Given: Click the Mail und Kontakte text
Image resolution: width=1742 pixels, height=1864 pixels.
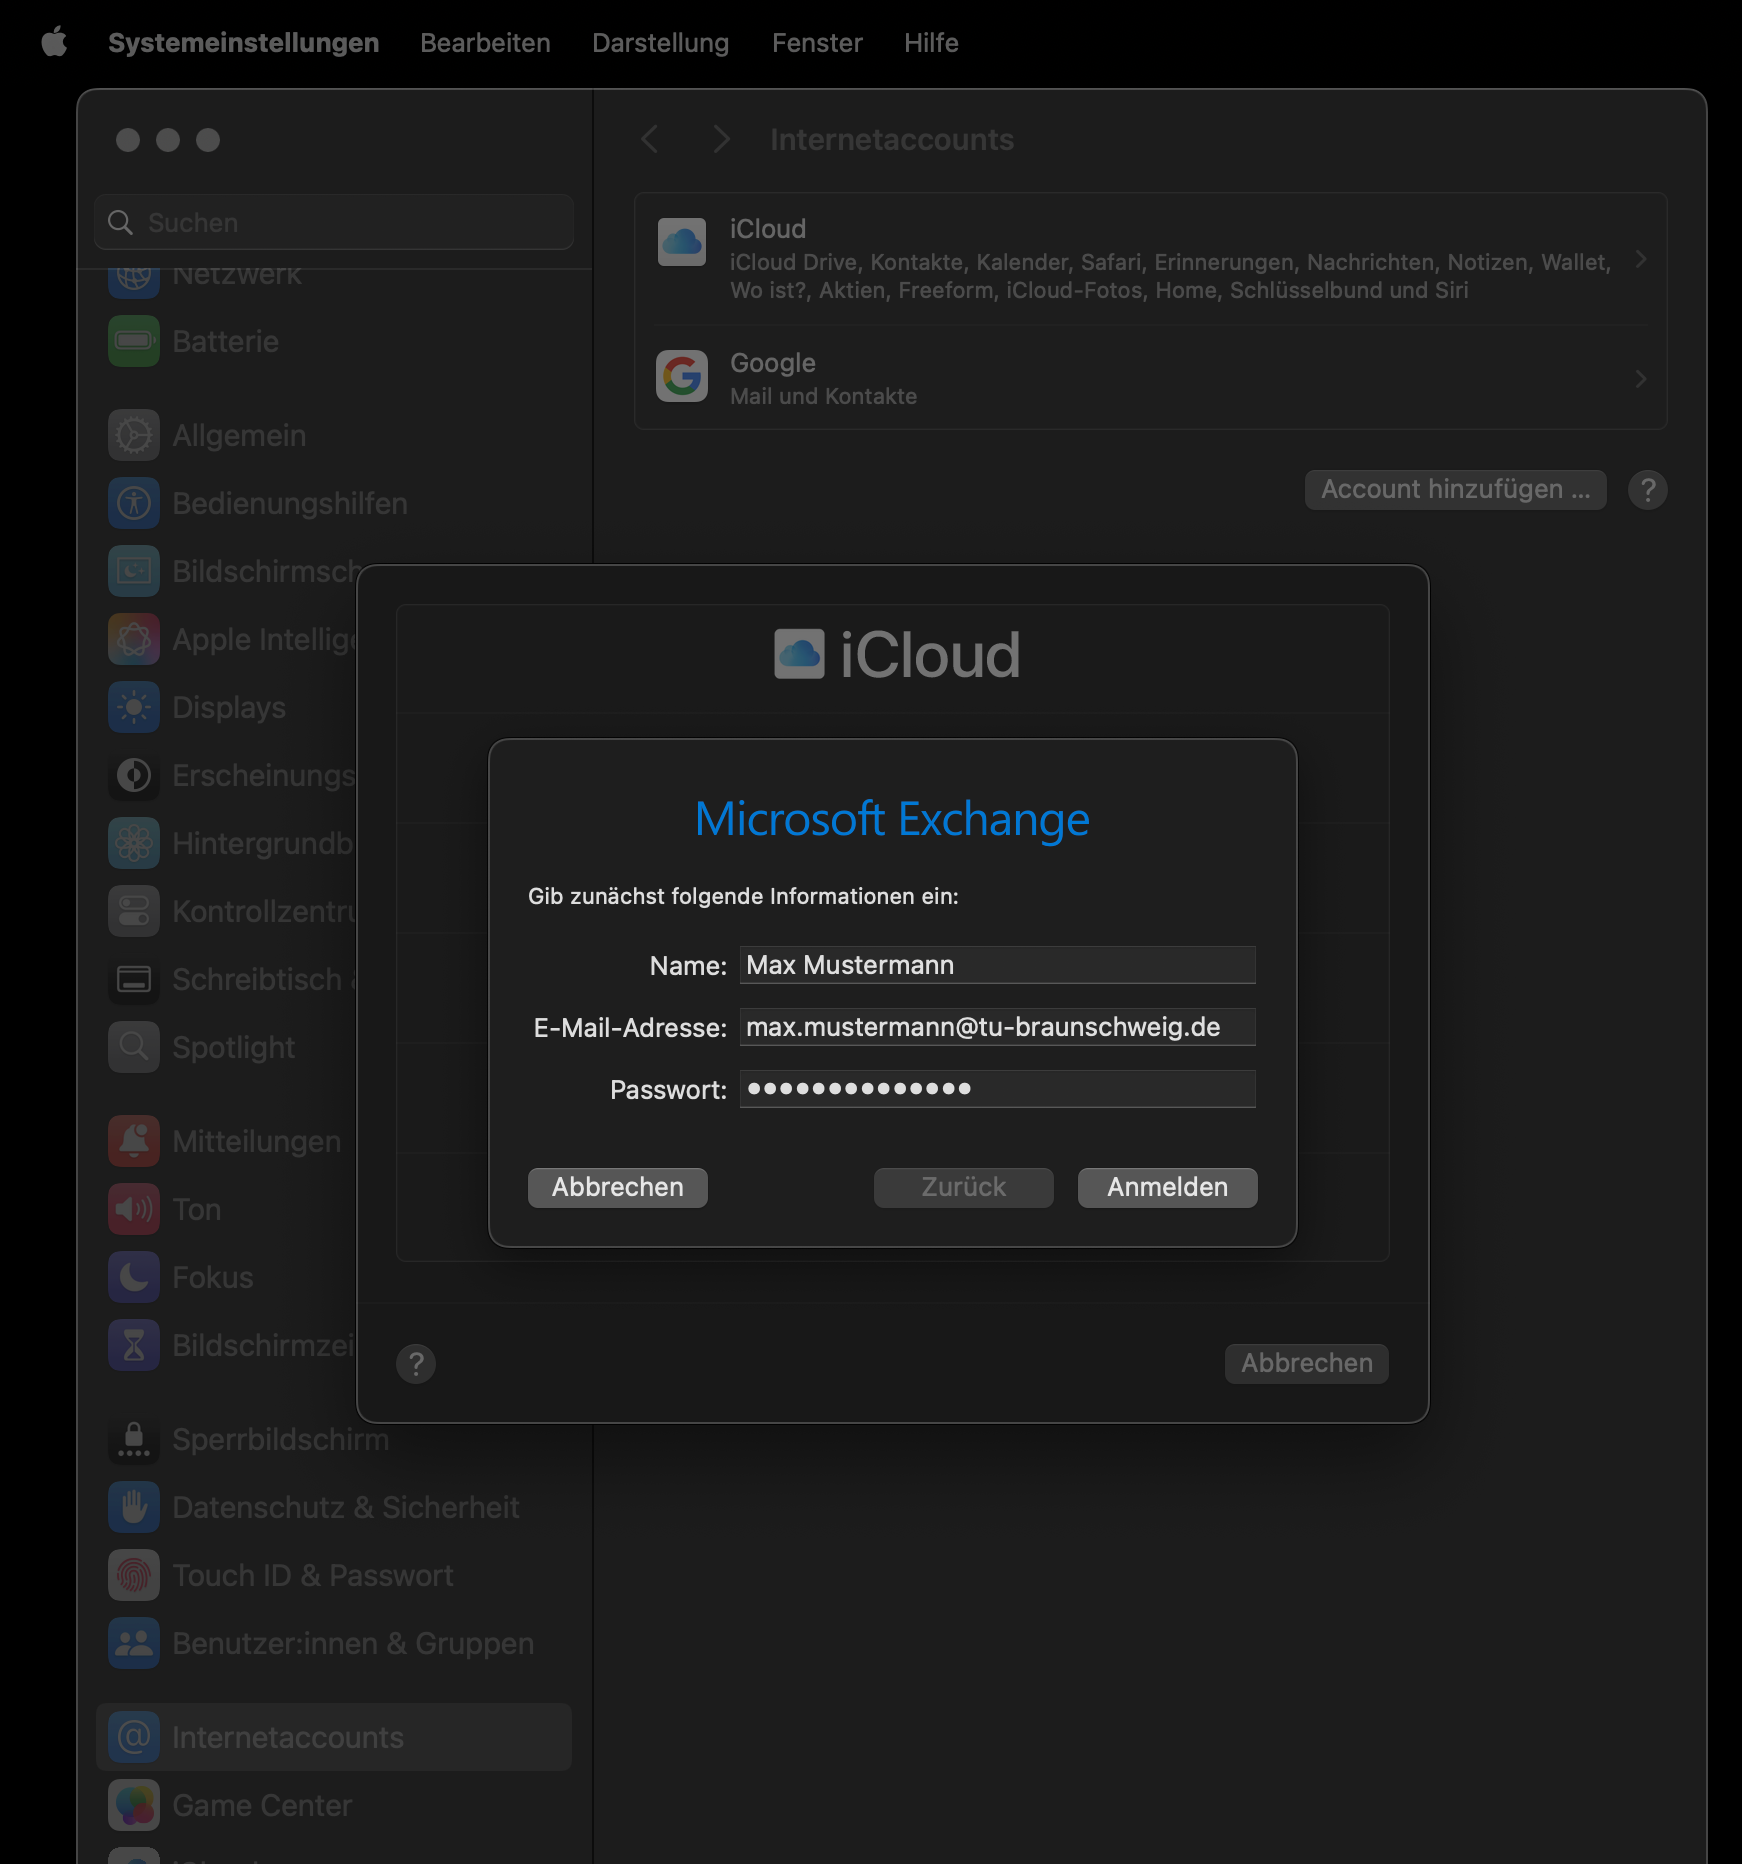Looking at the screenshot, I should tap(823, 396).
